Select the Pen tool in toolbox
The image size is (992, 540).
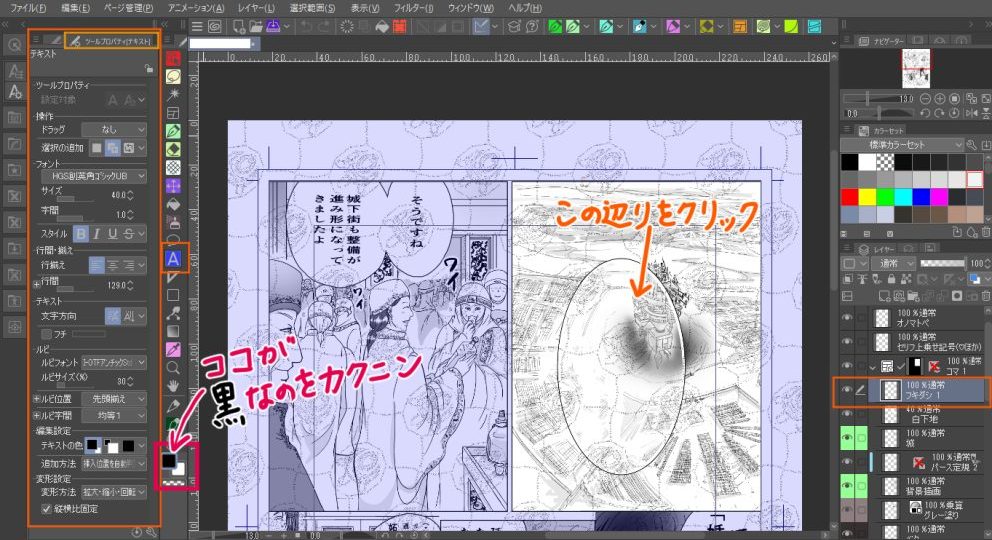173,131
